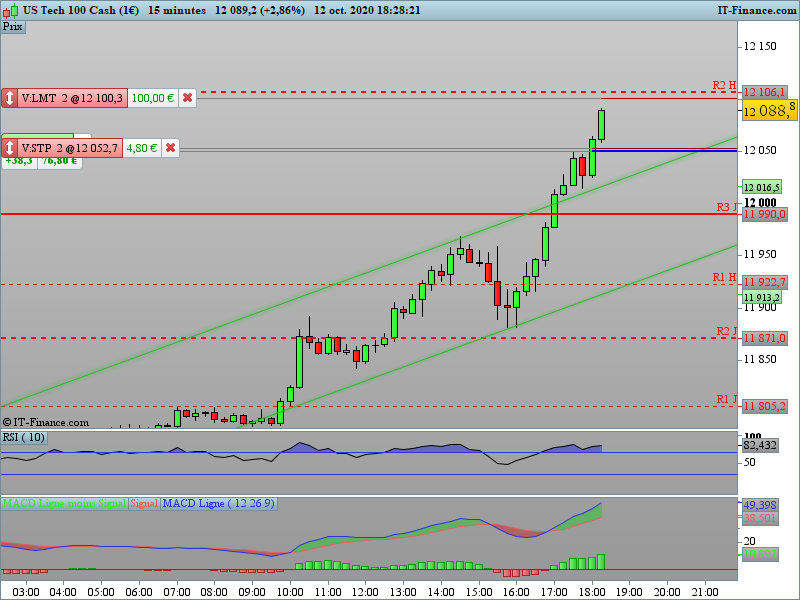Click the US Tech 100 Cash instrument name
The height and width of the screenshot is (600, 800).
point(81,10)
